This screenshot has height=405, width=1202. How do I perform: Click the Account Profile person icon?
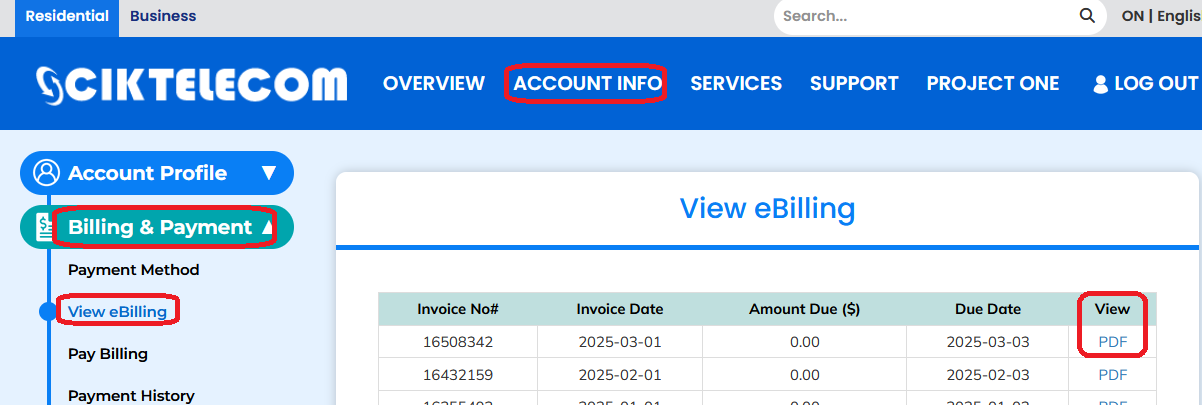click(46, 173)
